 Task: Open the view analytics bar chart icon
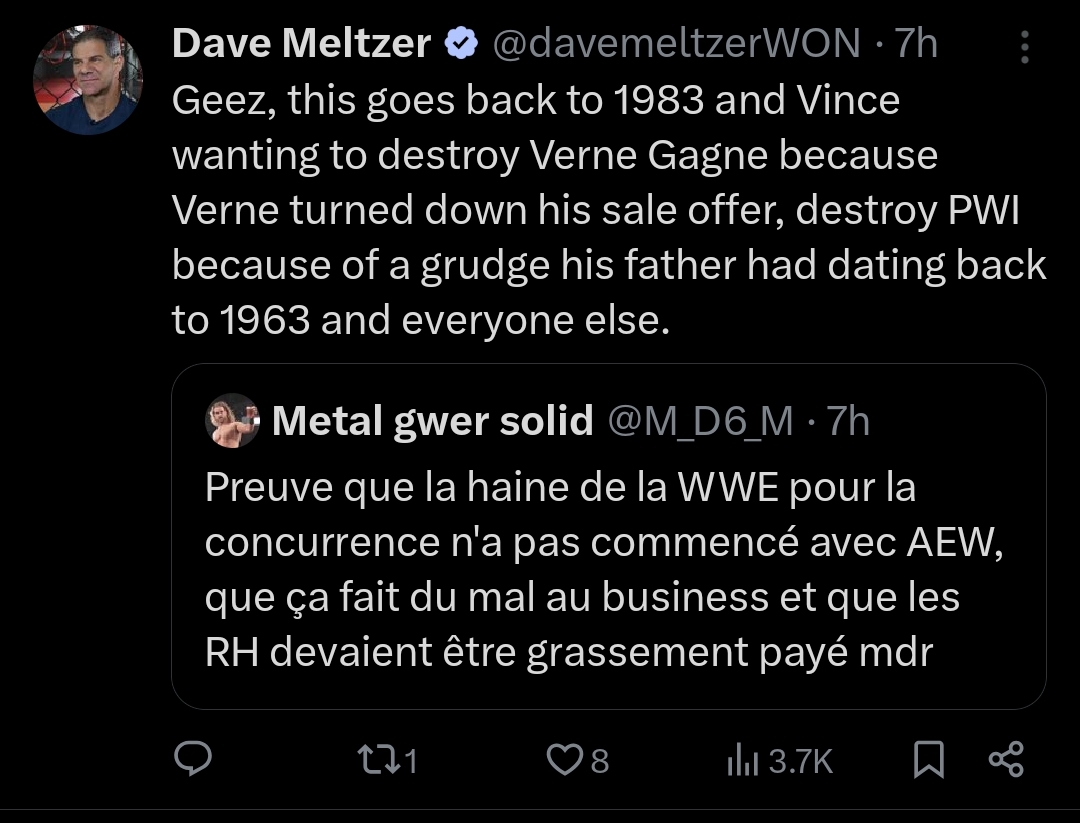742,761
